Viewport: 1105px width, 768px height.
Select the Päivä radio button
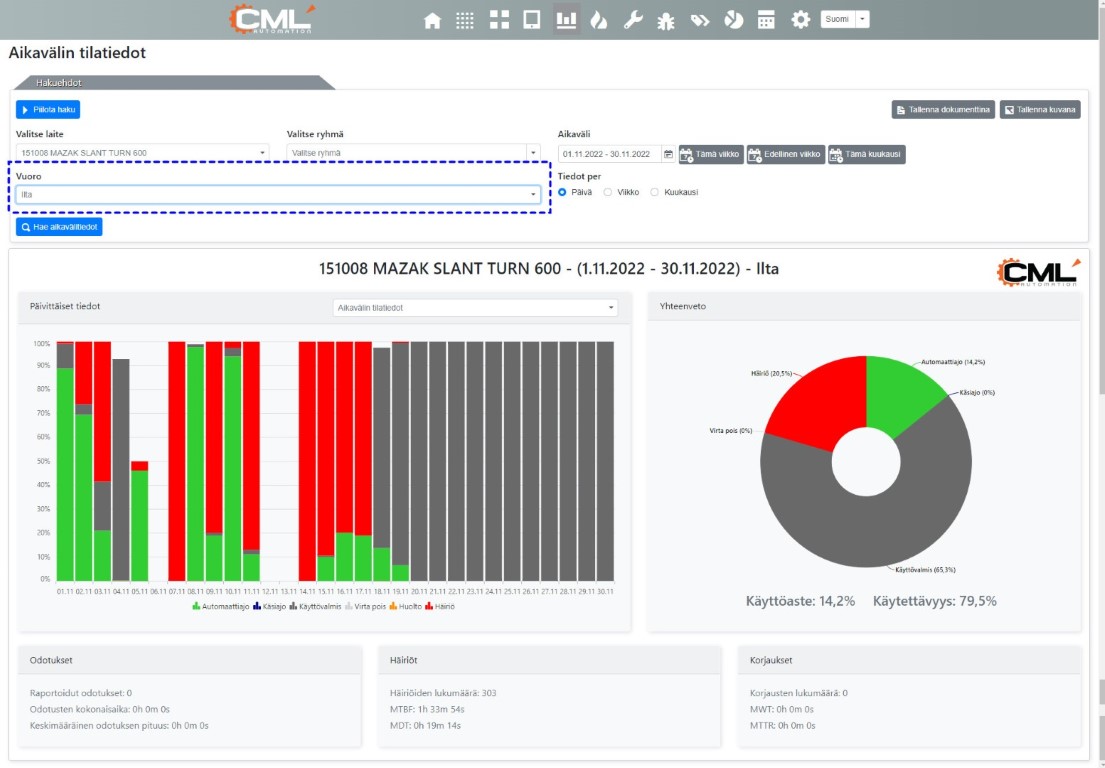click(x=563, y=192)
